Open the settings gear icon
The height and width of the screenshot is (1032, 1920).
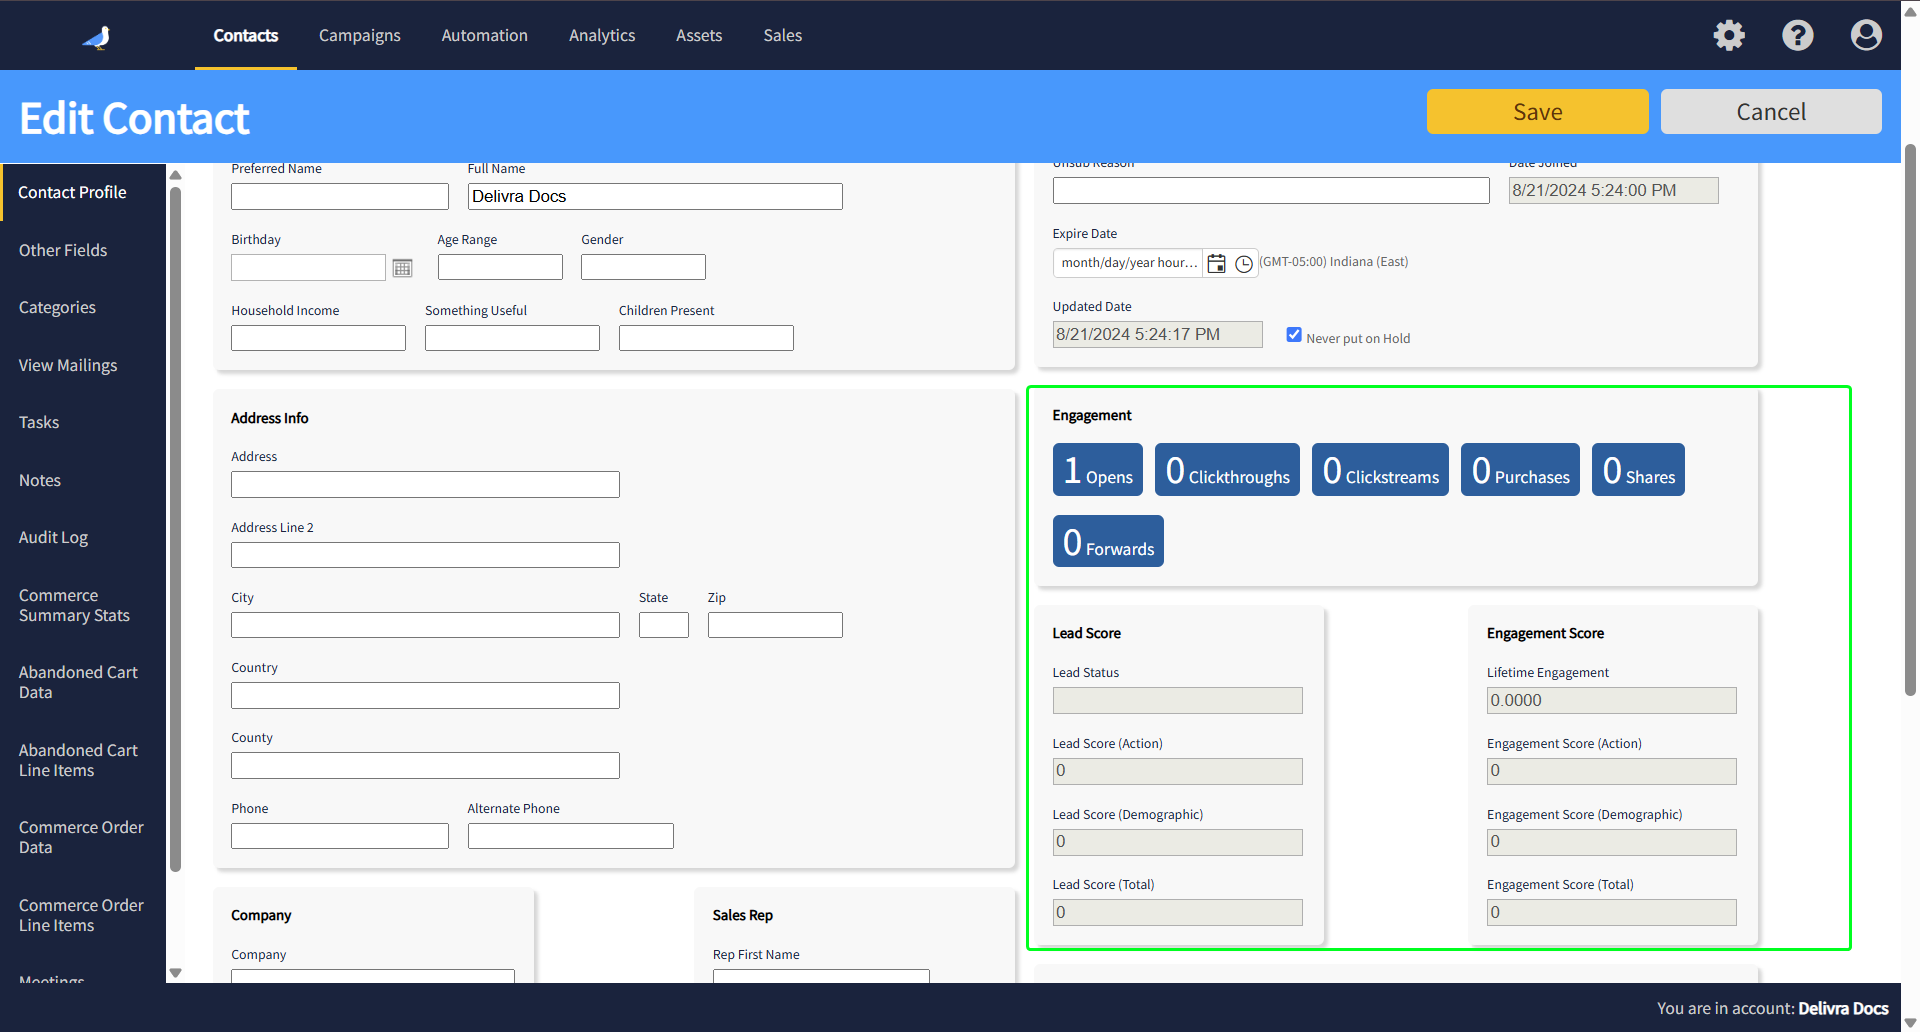coord(1729,36)
